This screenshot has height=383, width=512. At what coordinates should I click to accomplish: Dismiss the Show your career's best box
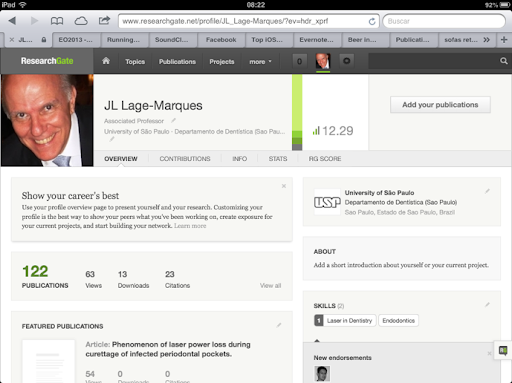284,186
